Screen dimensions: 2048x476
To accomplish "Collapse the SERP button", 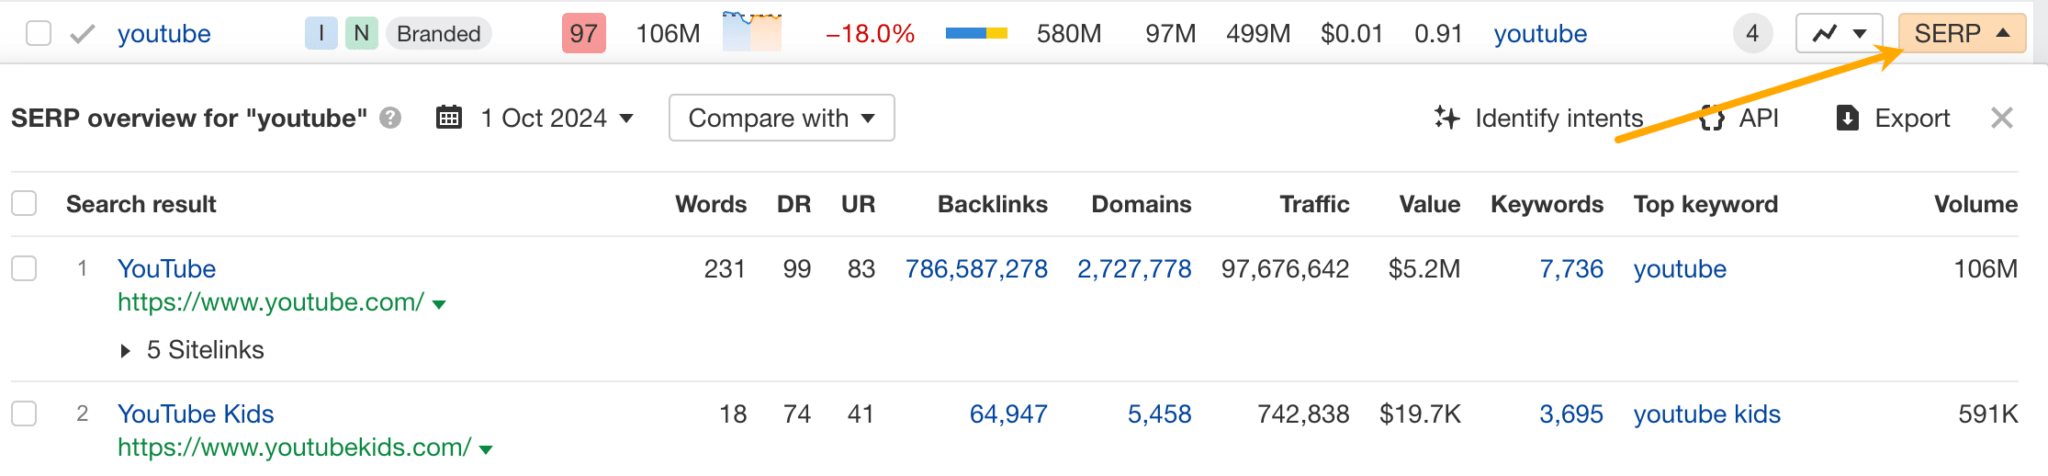I will tap(1961, 34).
